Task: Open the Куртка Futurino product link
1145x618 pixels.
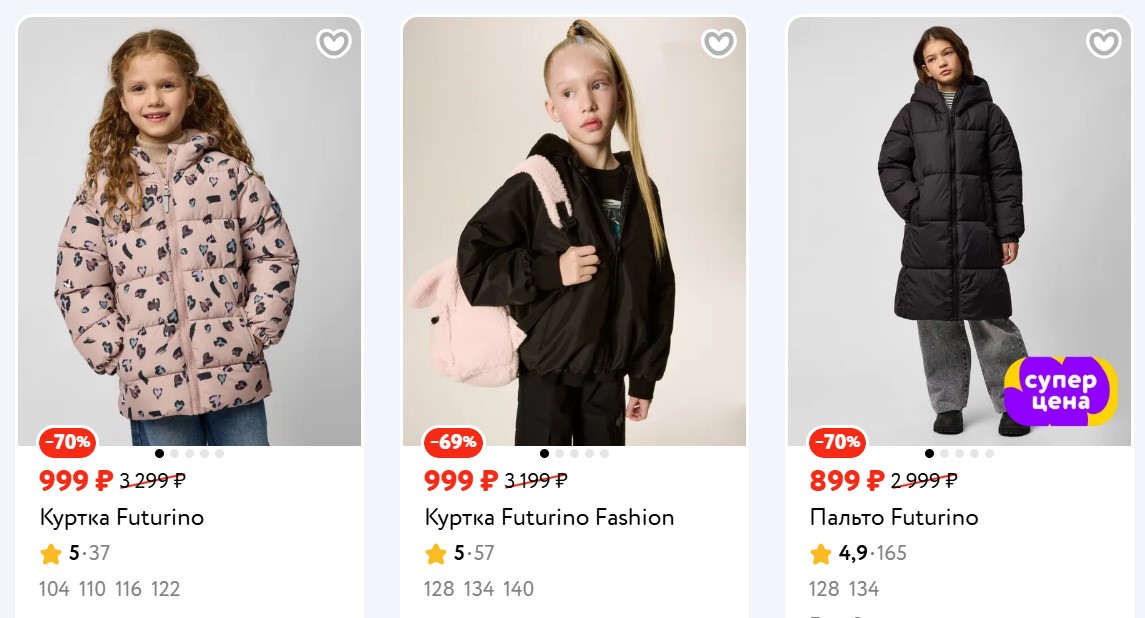Action: tap(122, 517)
